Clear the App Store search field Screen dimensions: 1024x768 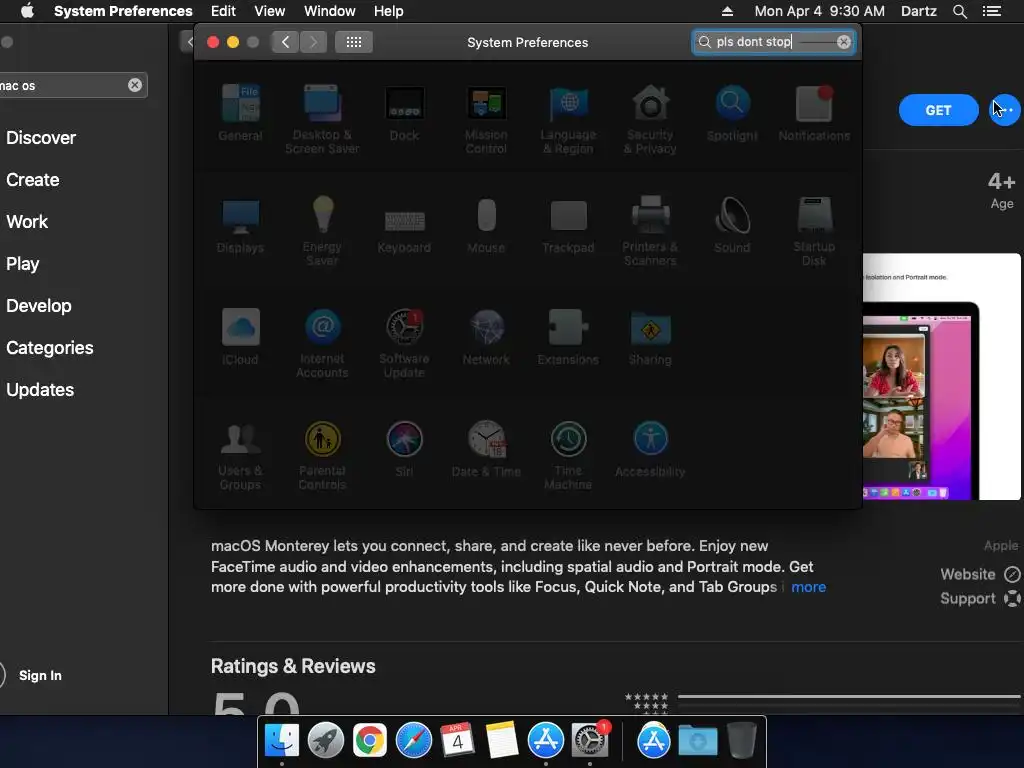[x=135, y=85]
